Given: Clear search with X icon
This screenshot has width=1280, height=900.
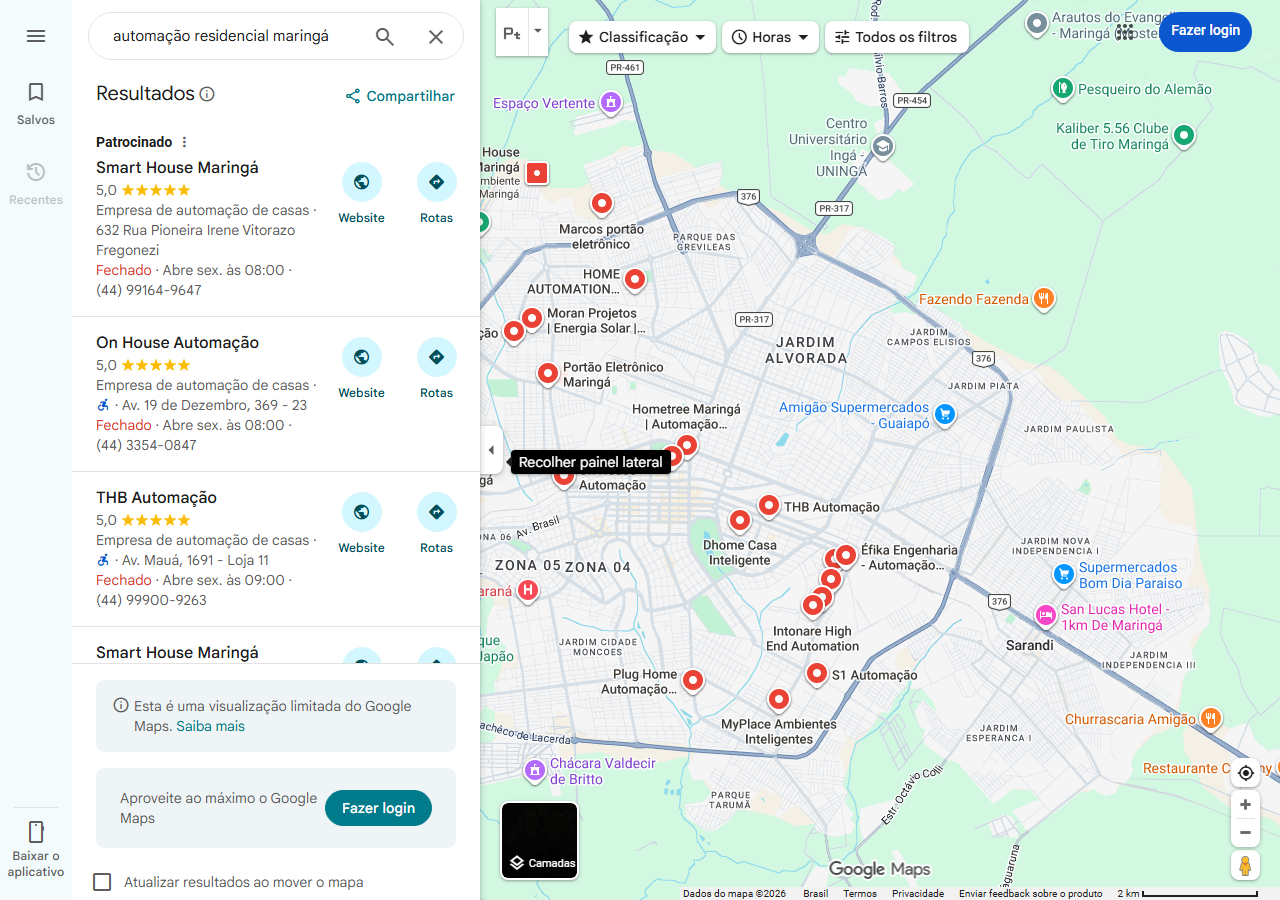Looking at the screenshot, I should tap(436, 37).
